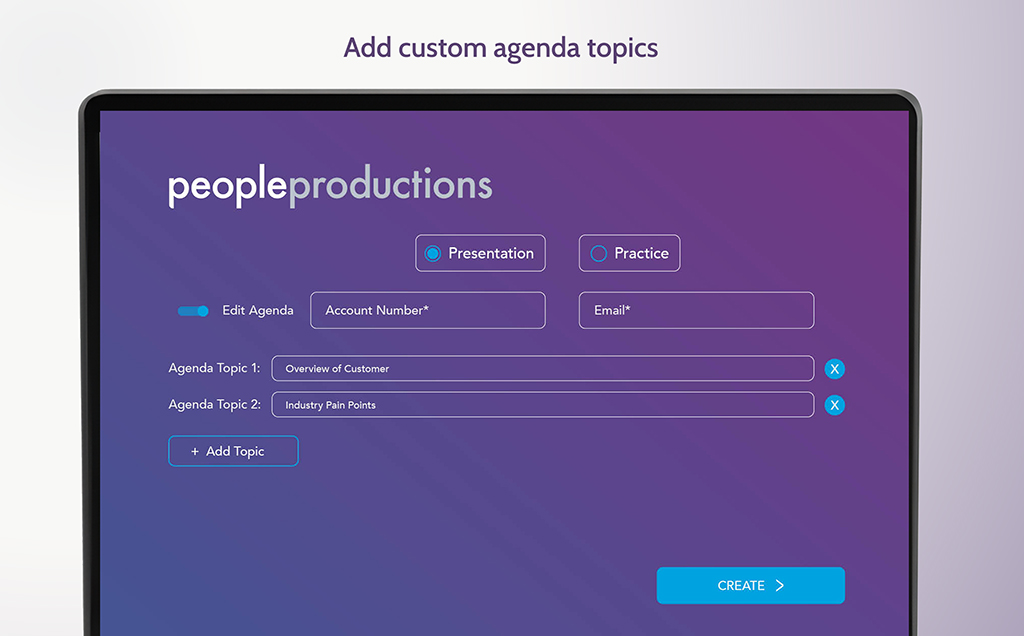Click the Presentation option label text
Image resolution: width=1024 pixels, height=636 pixels.
(x=491, y=254)
